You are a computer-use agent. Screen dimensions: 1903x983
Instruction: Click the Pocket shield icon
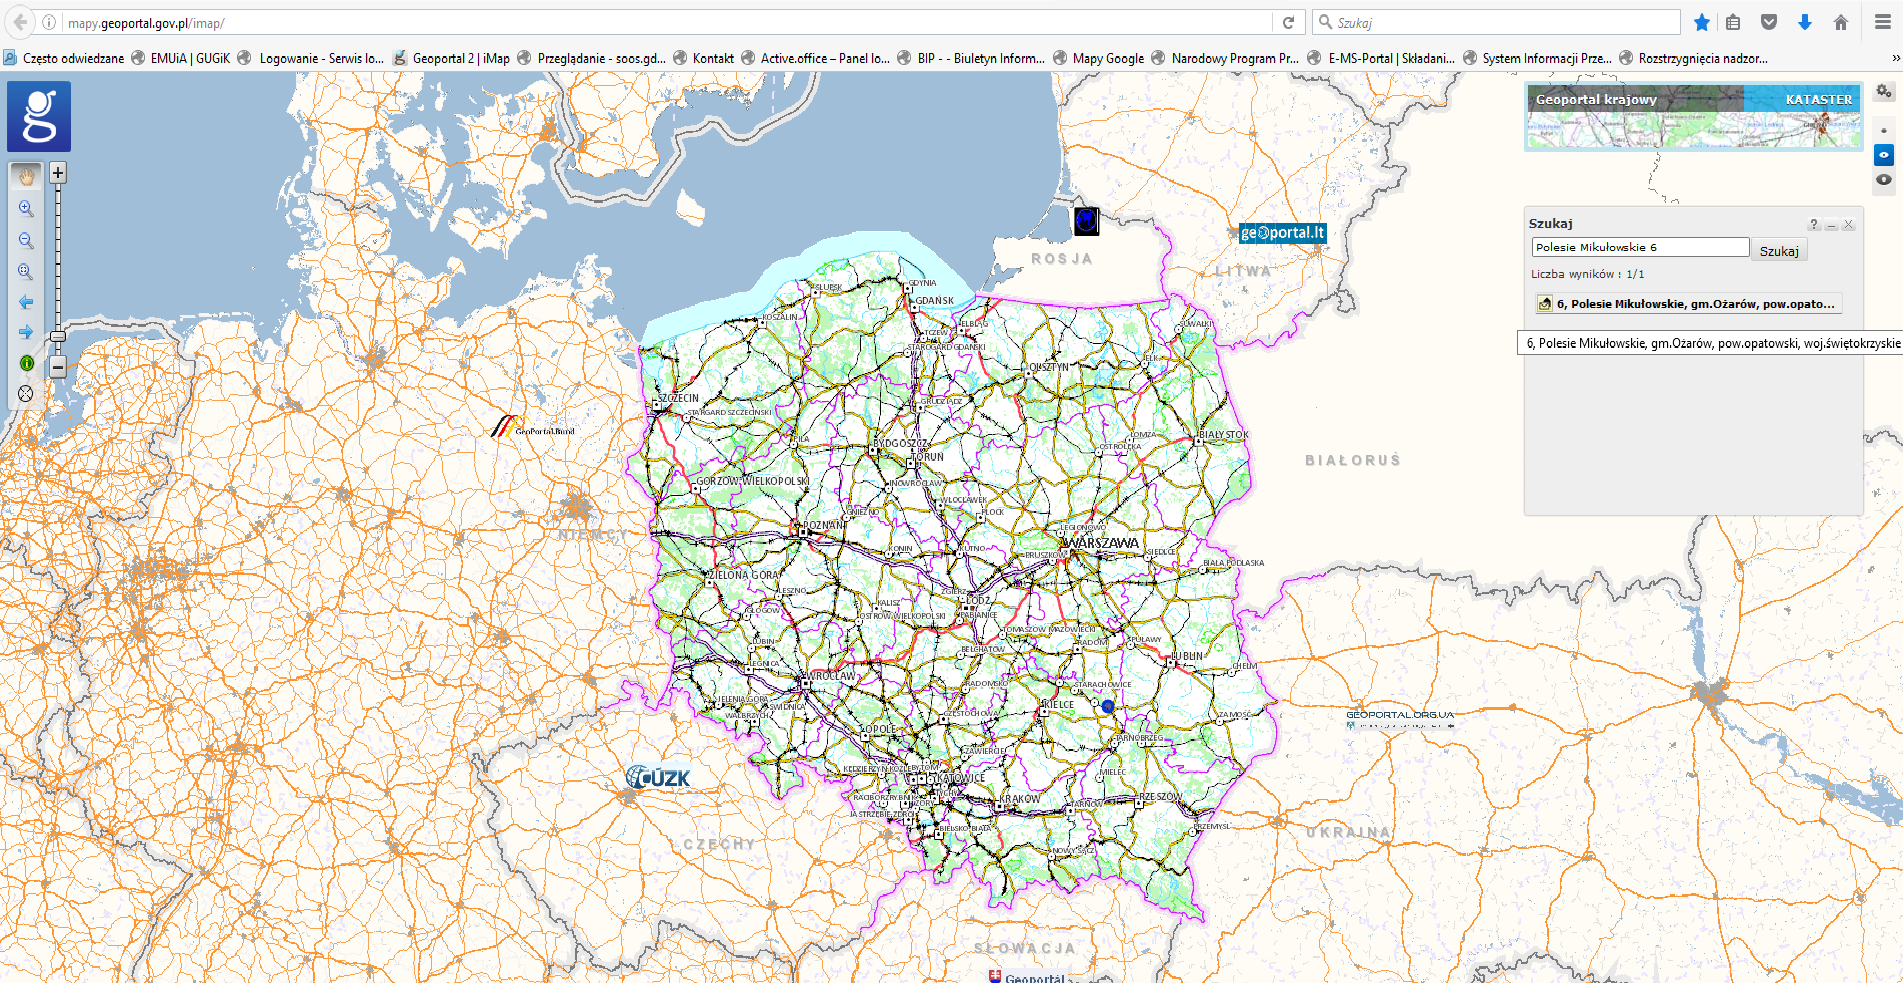tap(1769, 22)
